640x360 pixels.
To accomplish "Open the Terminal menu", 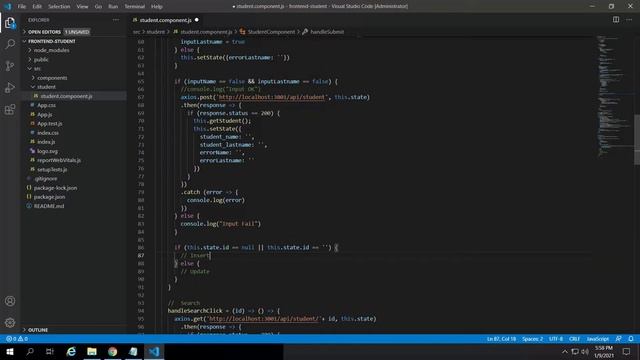I will click(x=135, y=7).
